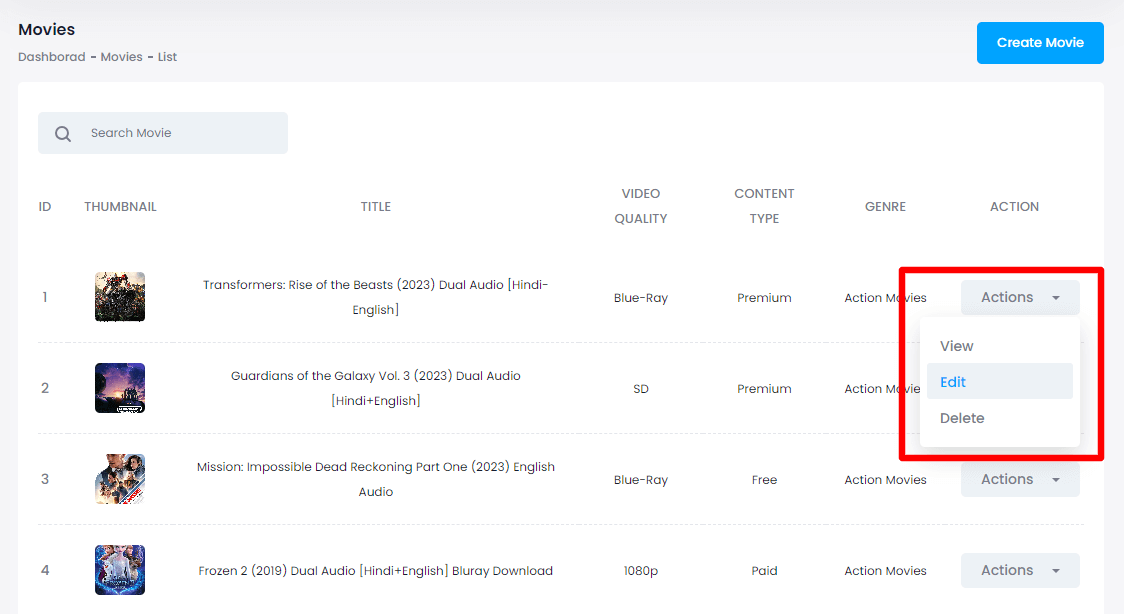Screen dimensions: 1124x614
Task: Click the ACTION column header
Action: coord(1014,206)
